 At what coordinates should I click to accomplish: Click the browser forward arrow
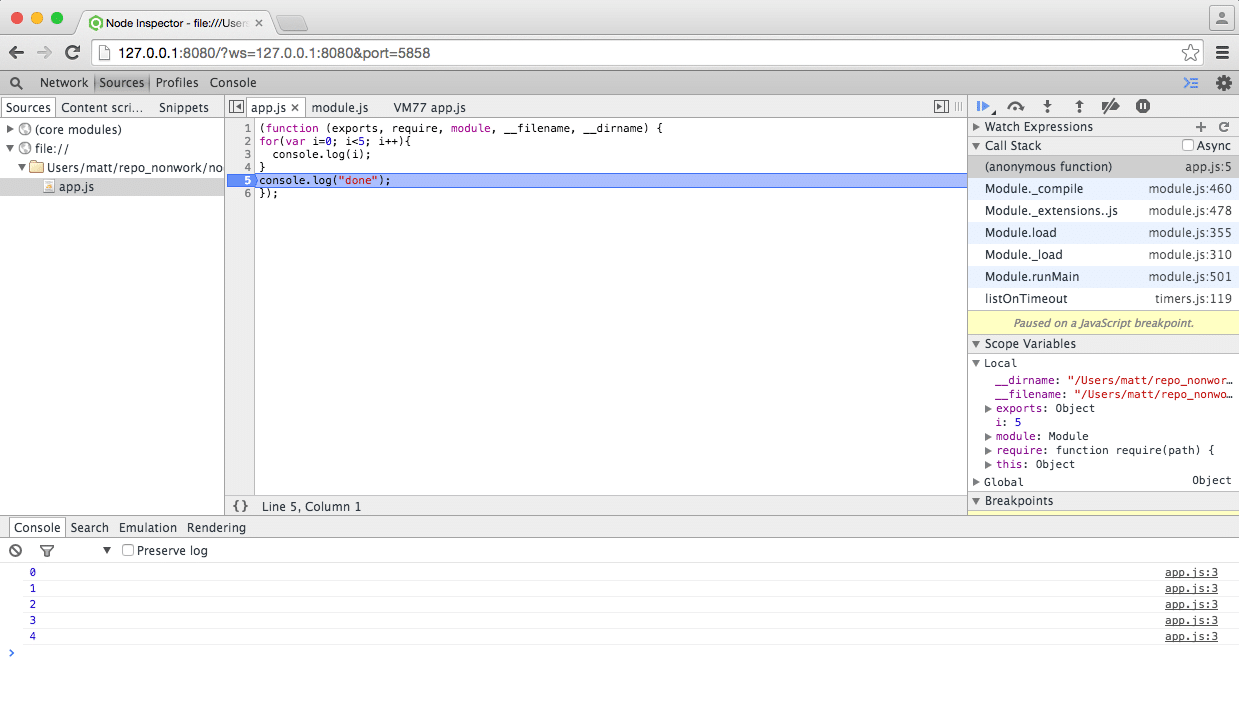(x=44, y=53)
